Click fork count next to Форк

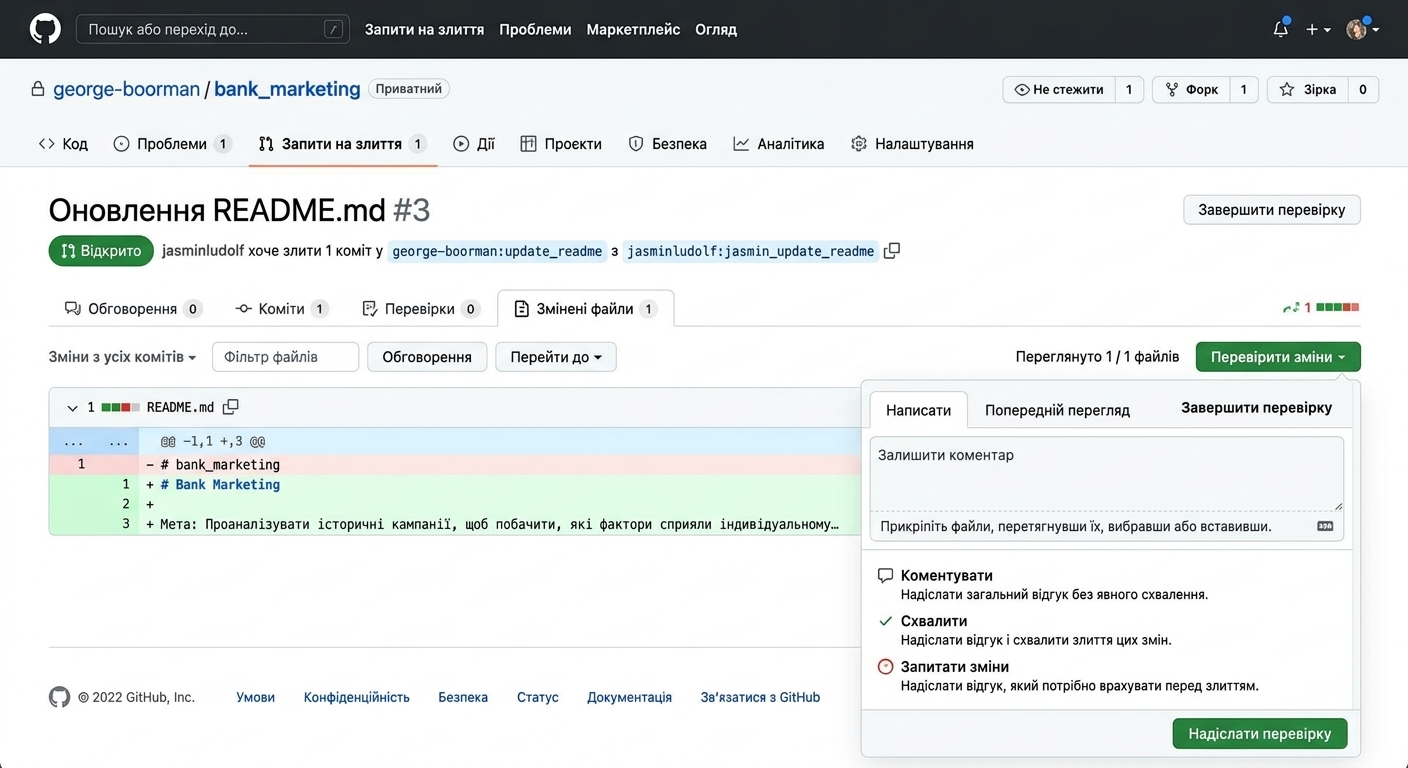[1244, 90]
